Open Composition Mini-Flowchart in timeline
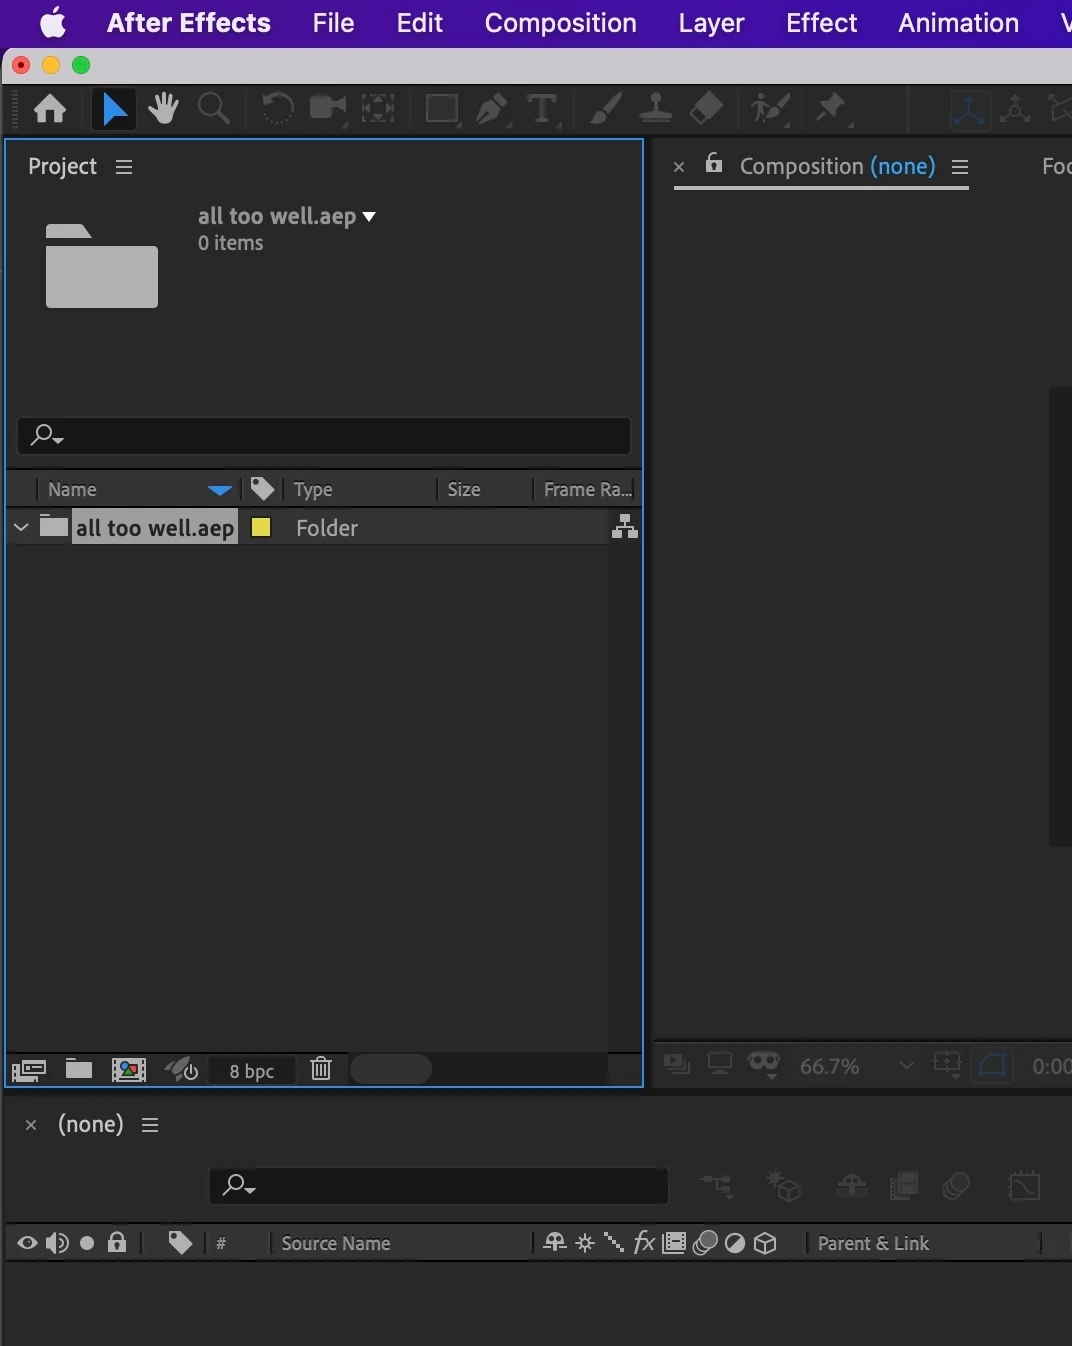Image resolution: width=1072 pixels, height=1346 pixels. [x=717, y=1186]
